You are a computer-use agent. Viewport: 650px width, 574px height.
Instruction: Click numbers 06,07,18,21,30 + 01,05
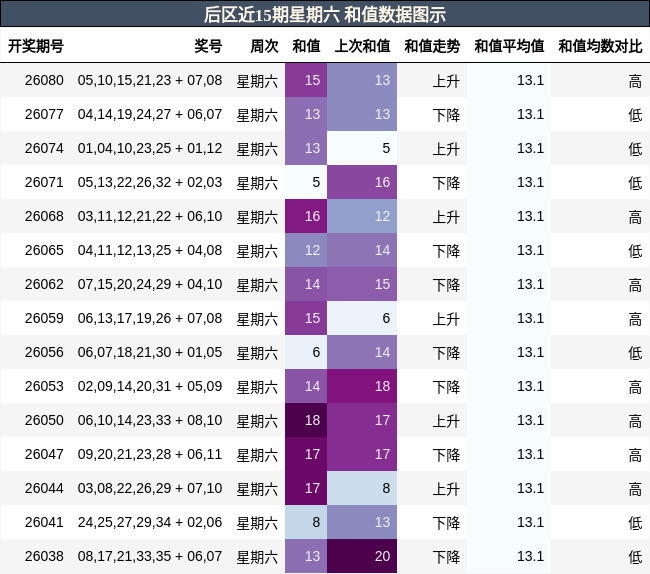(x=150, y=352)
